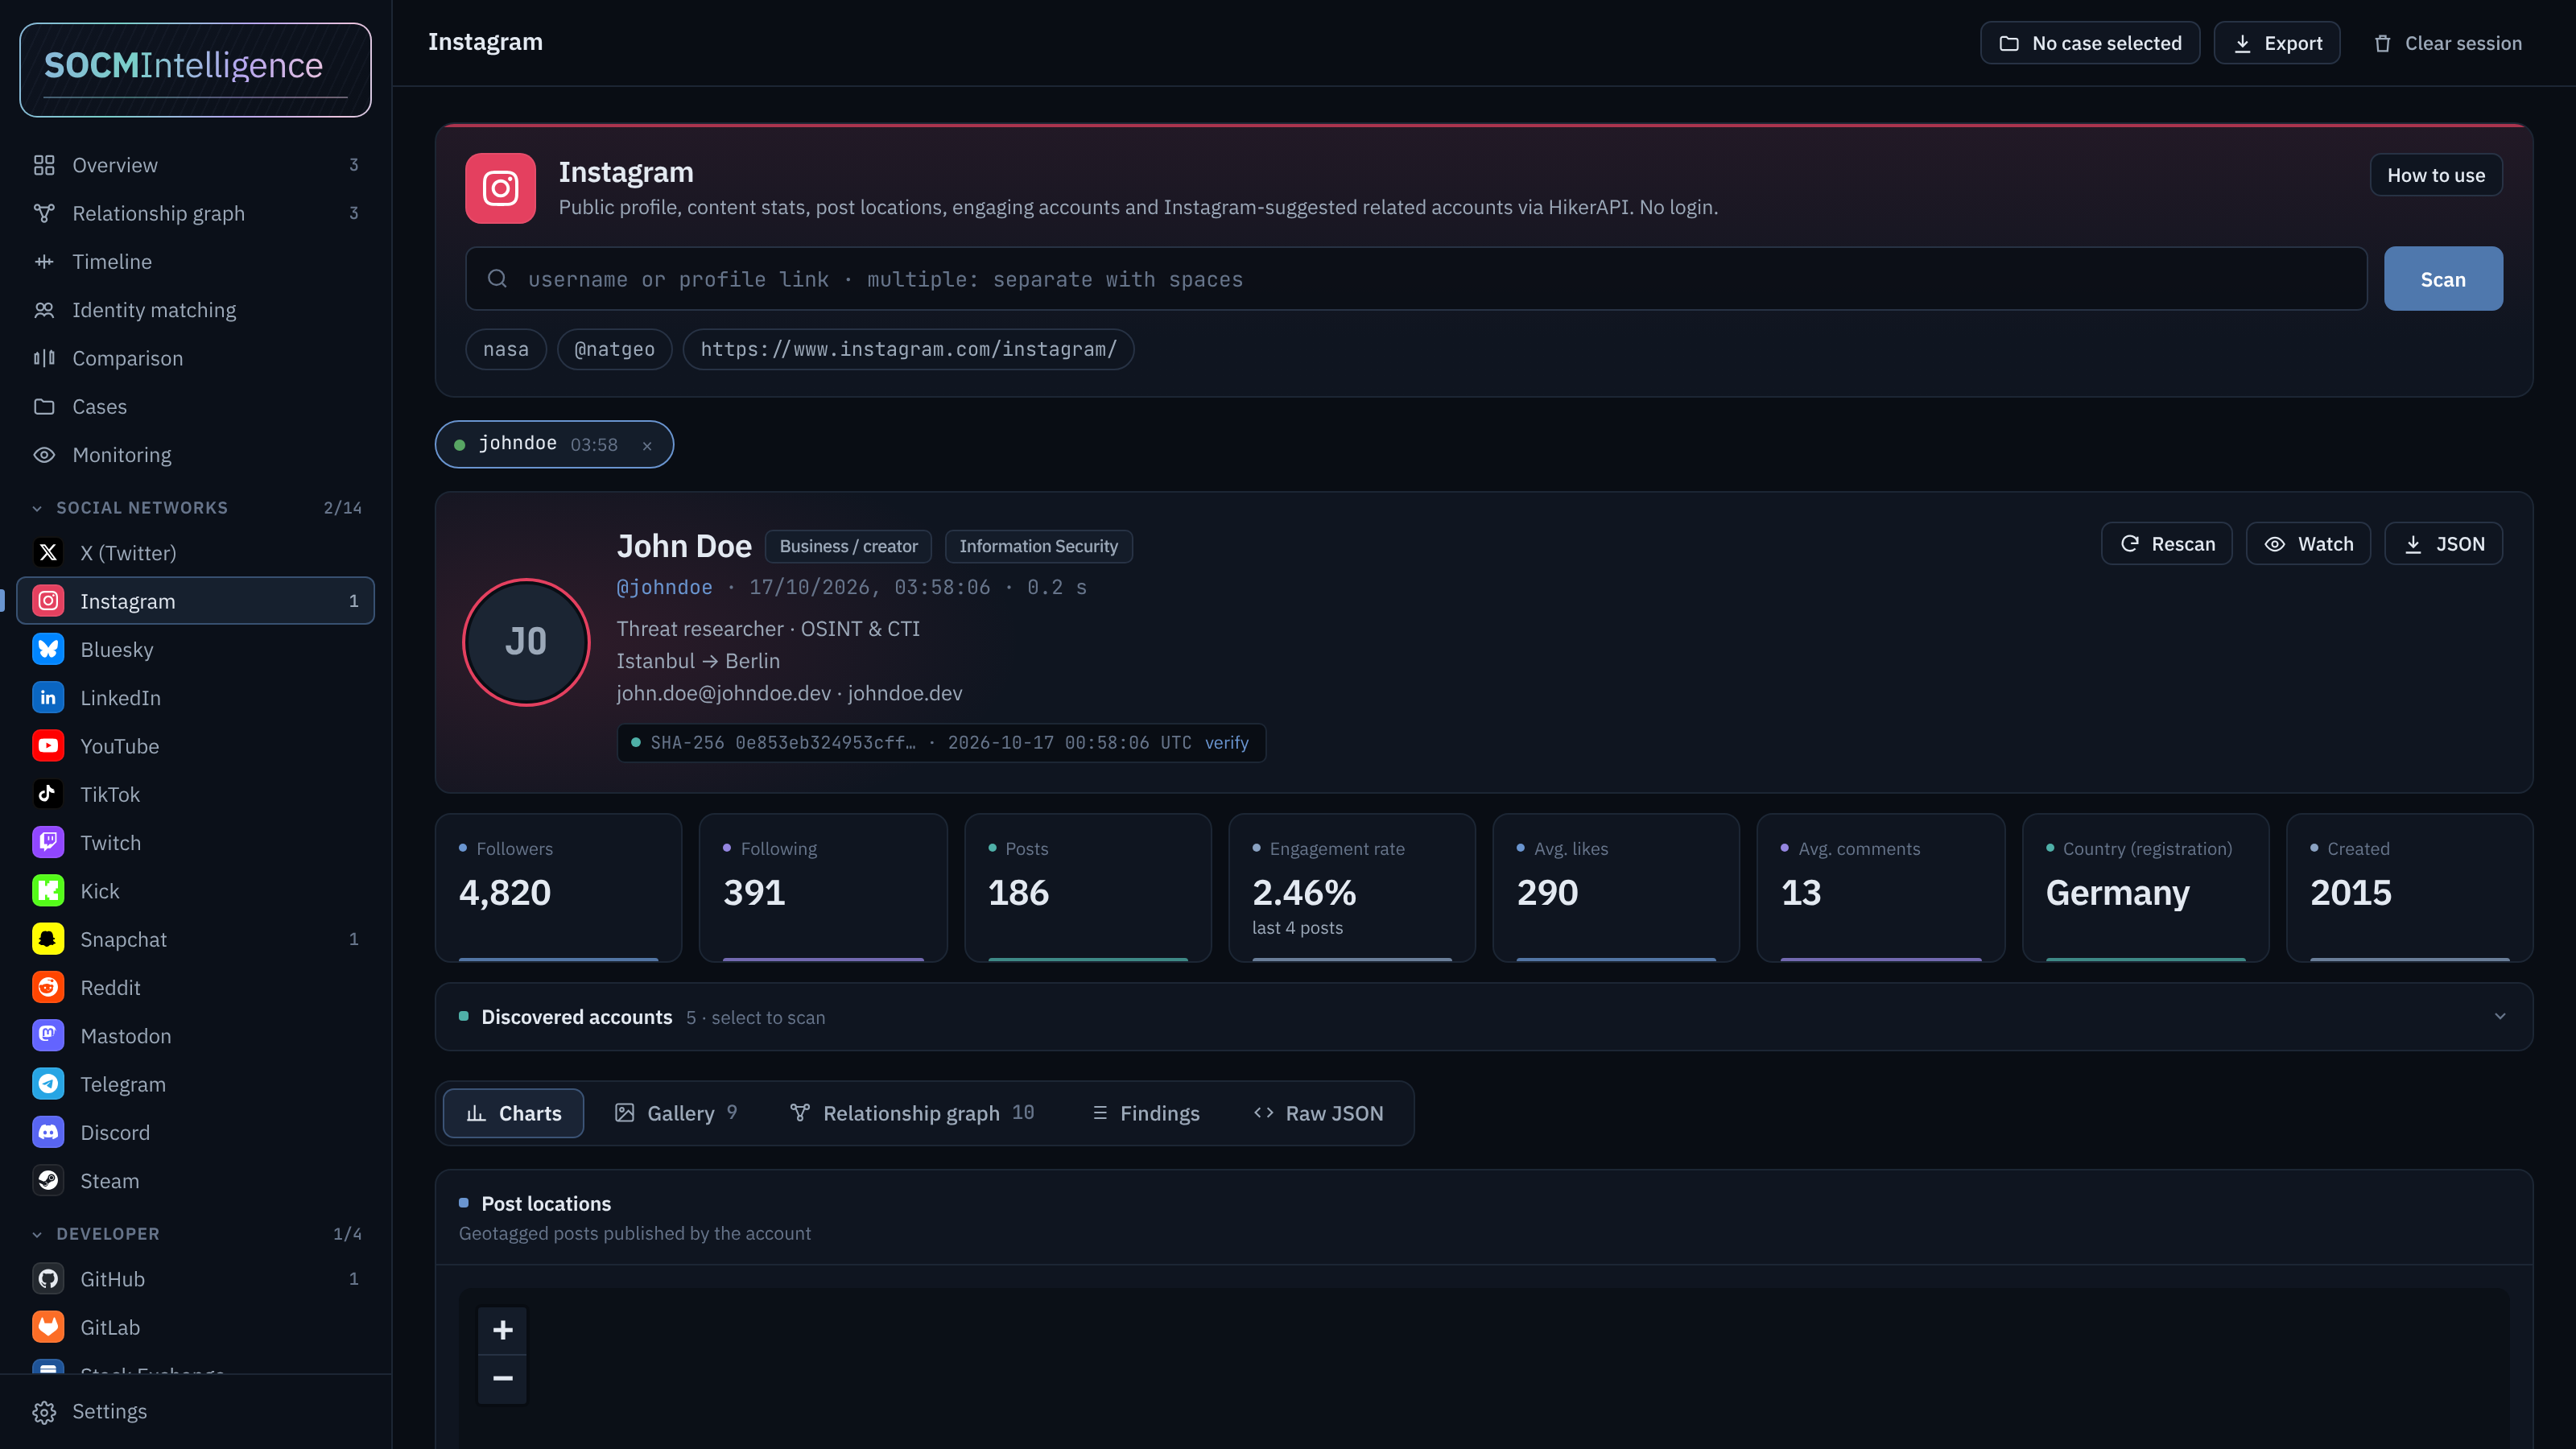
Task: Select the Steam network
Action: coord(195,1181)
